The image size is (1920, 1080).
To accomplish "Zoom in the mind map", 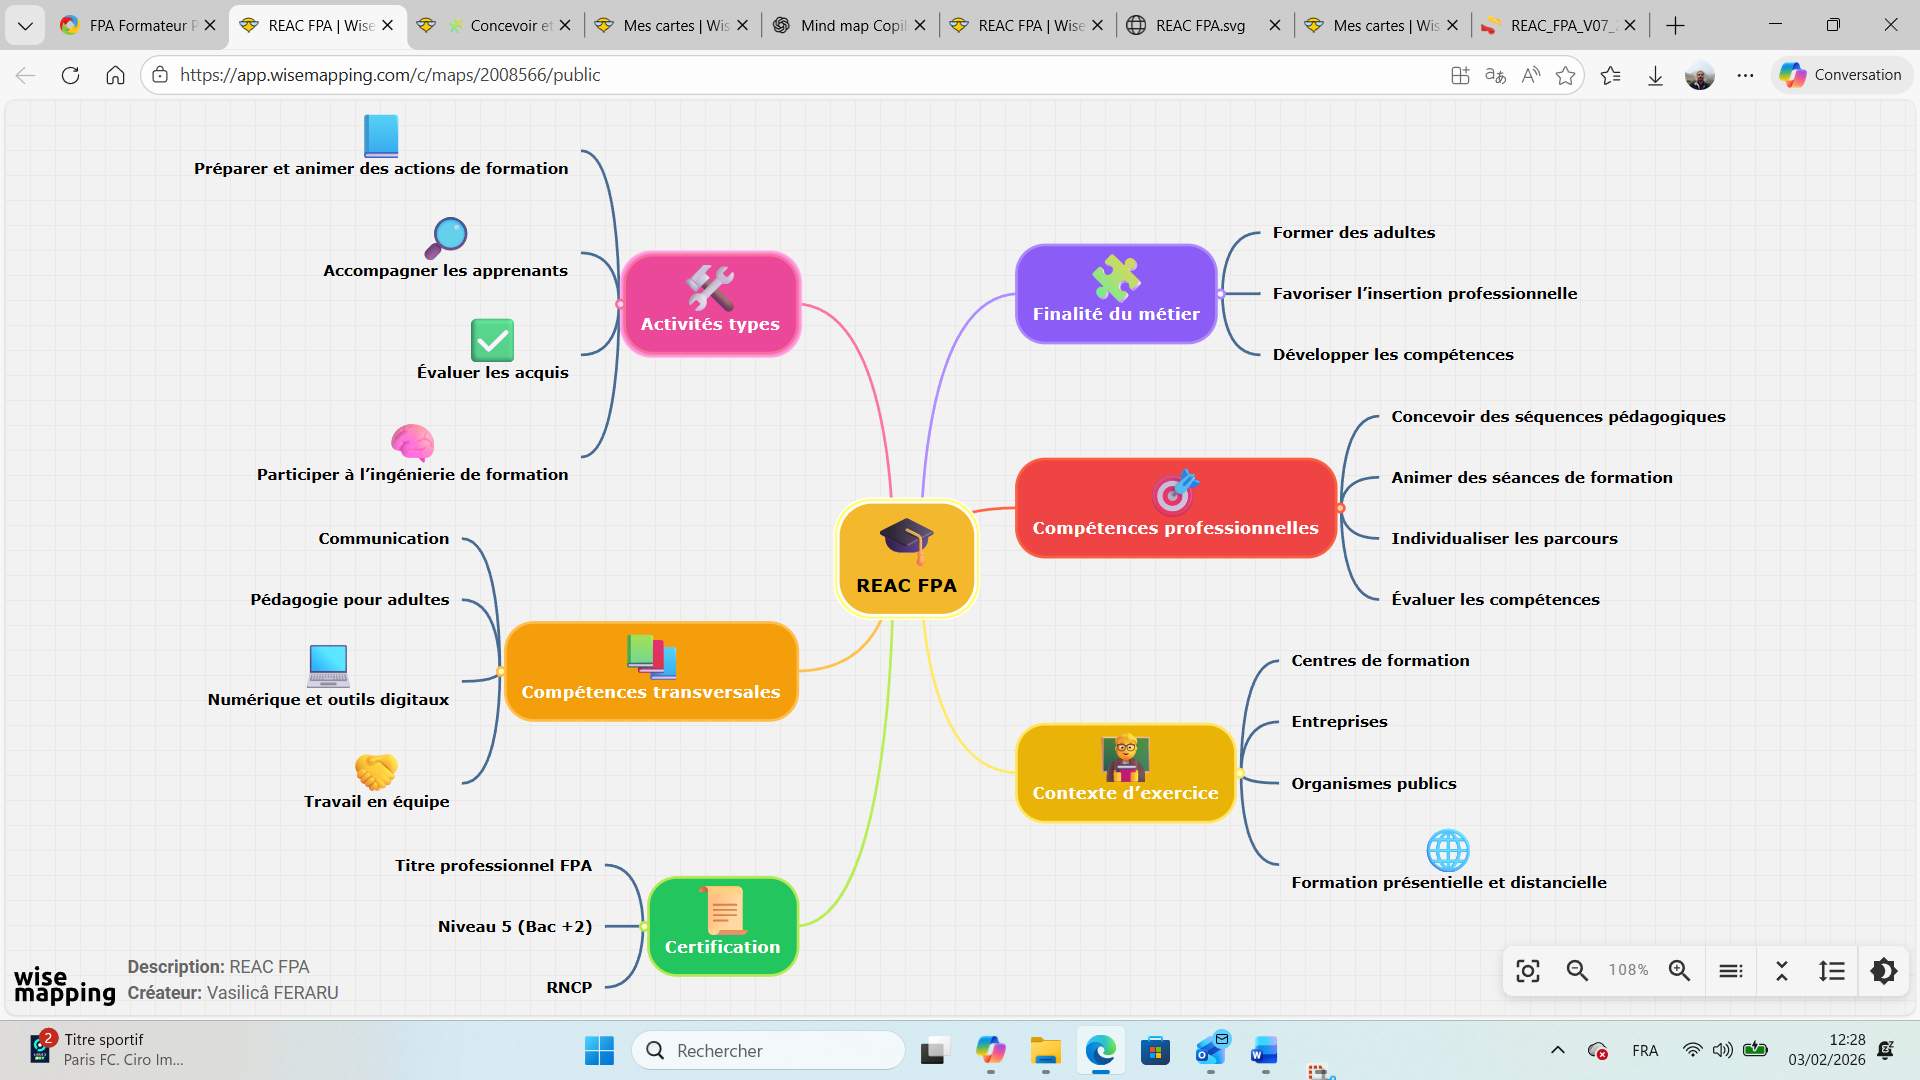I will 1680,971.
